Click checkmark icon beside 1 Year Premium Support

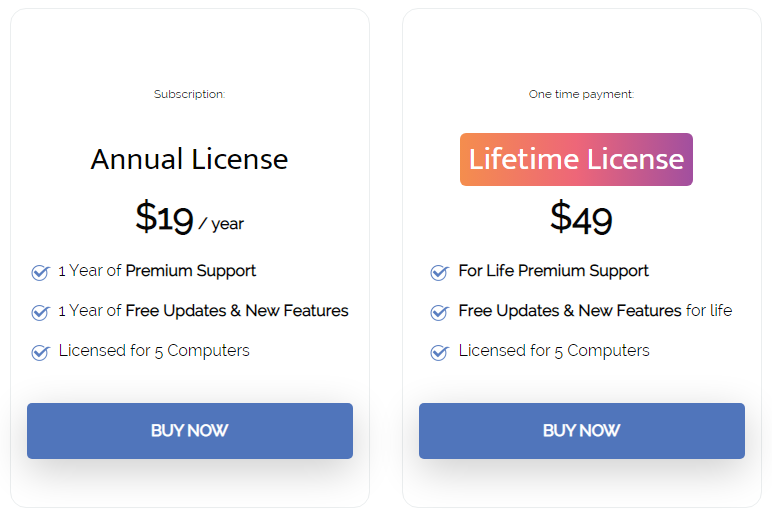pos(40,272)
